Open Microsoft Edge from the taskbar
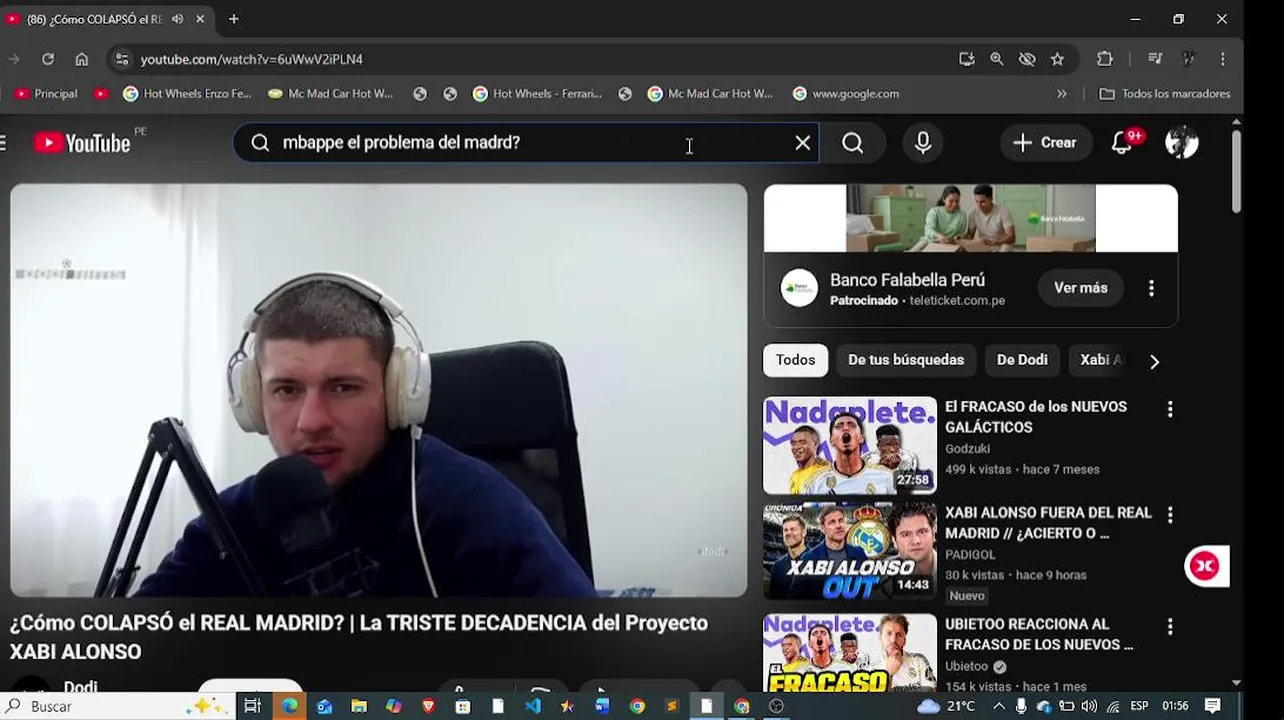This screenshot has width=1284, height=720. pos(289,706)
